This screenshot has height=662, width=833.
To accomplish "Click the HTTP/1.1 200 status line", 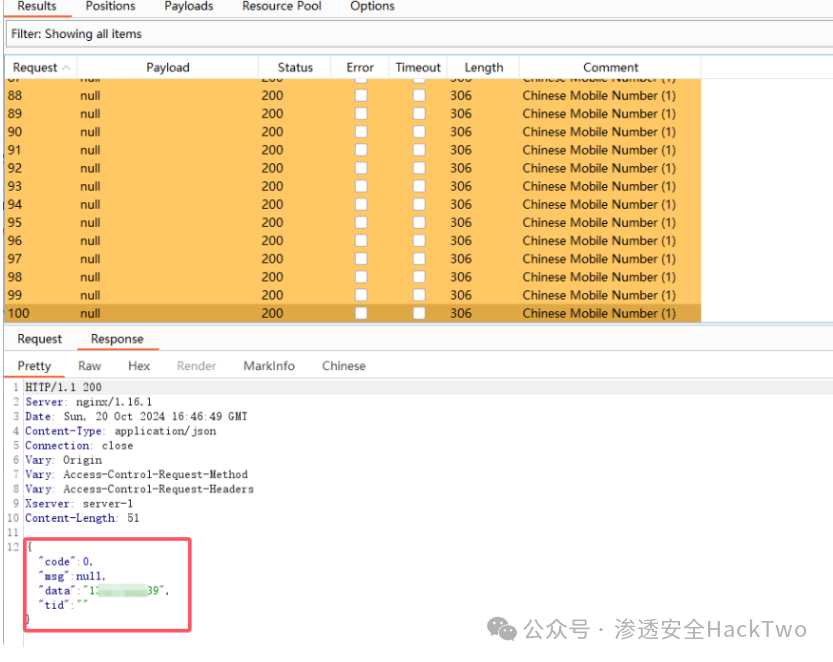I will pyautogui.click(x=63, y=387).
